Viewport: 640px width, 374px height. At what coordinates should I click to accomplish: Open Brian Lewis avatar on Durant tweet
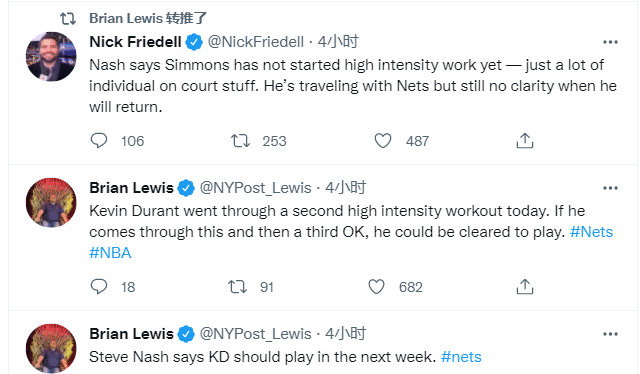click(51, 203)
